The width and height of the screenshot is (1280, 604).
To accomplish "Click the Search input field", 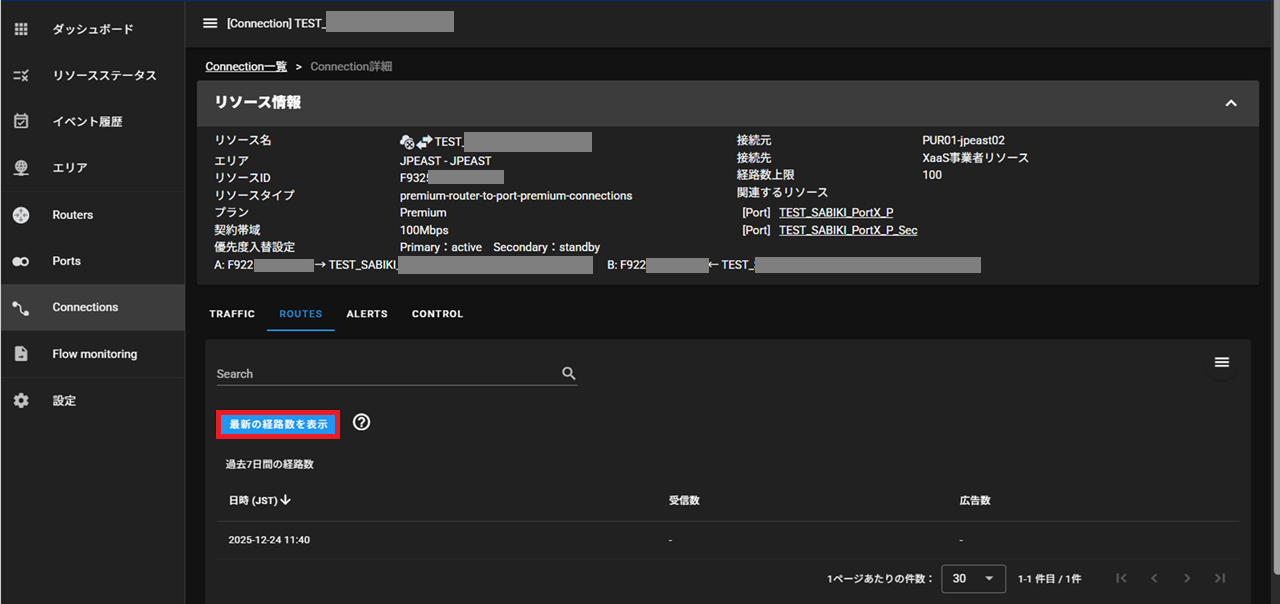I will coord(385,374).
